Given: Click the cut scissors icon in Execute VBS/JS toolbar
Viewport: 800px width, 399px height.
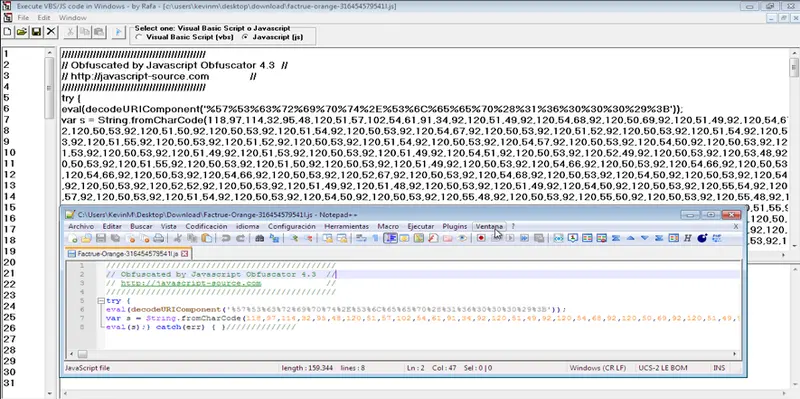Looking at the screenshot, I should click(70, 32).
